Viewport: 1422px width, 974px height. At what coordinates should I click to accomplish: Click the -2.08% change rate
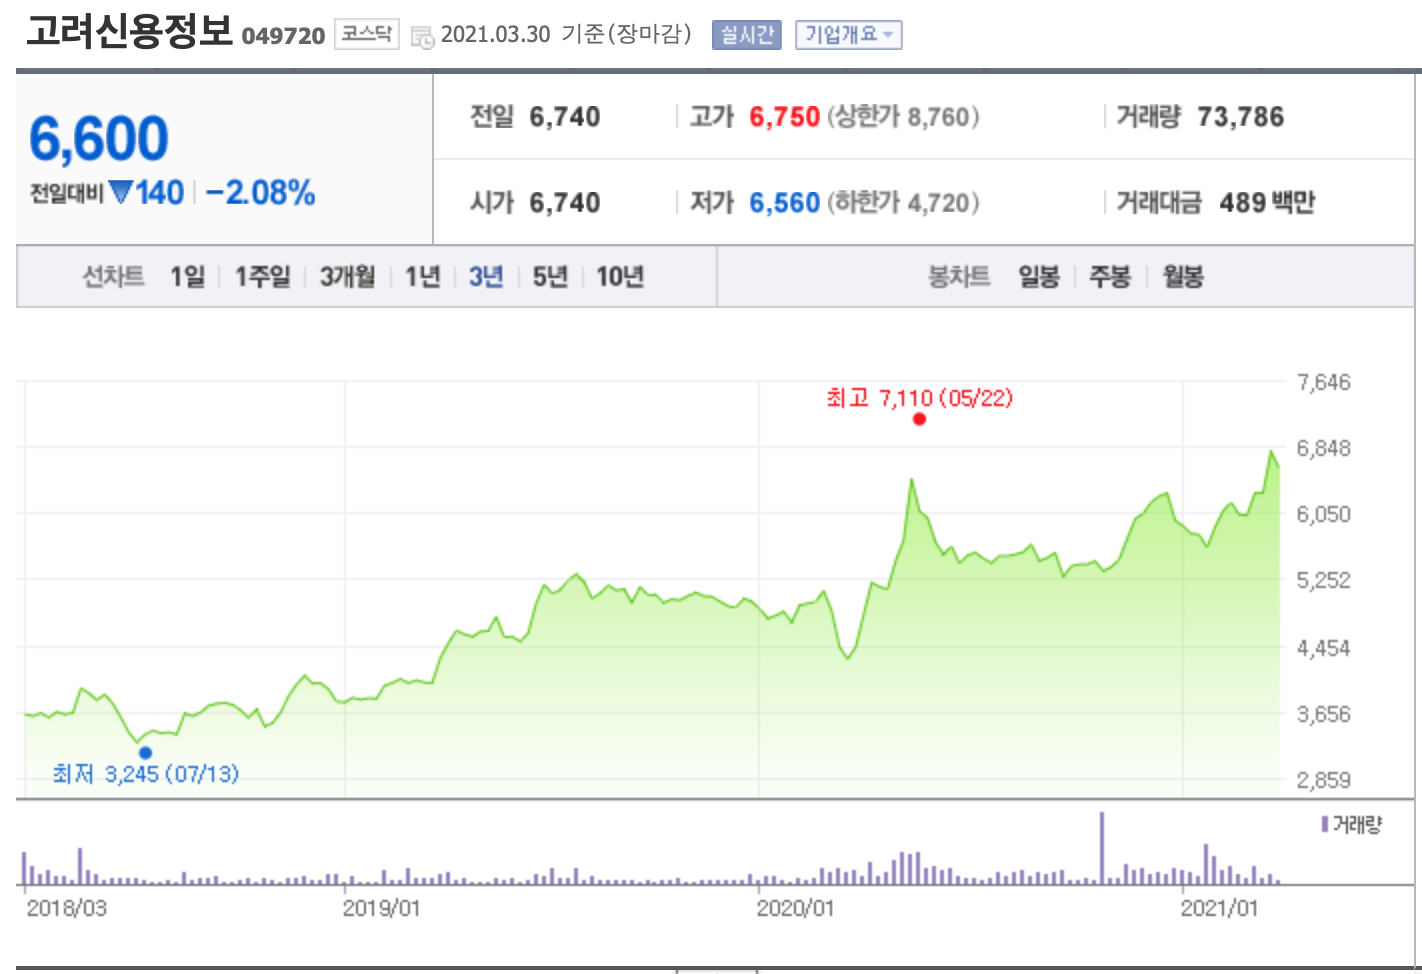[x=261, y=192]
